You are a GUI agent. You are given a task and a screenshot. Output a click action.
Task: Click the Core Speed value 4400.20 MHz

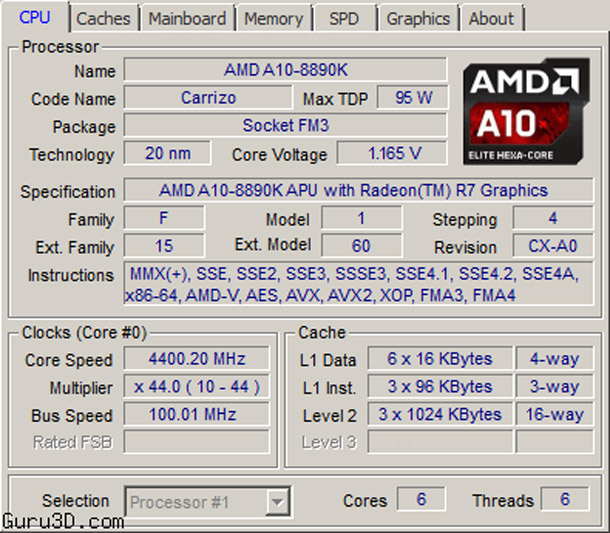pos(196,358)
